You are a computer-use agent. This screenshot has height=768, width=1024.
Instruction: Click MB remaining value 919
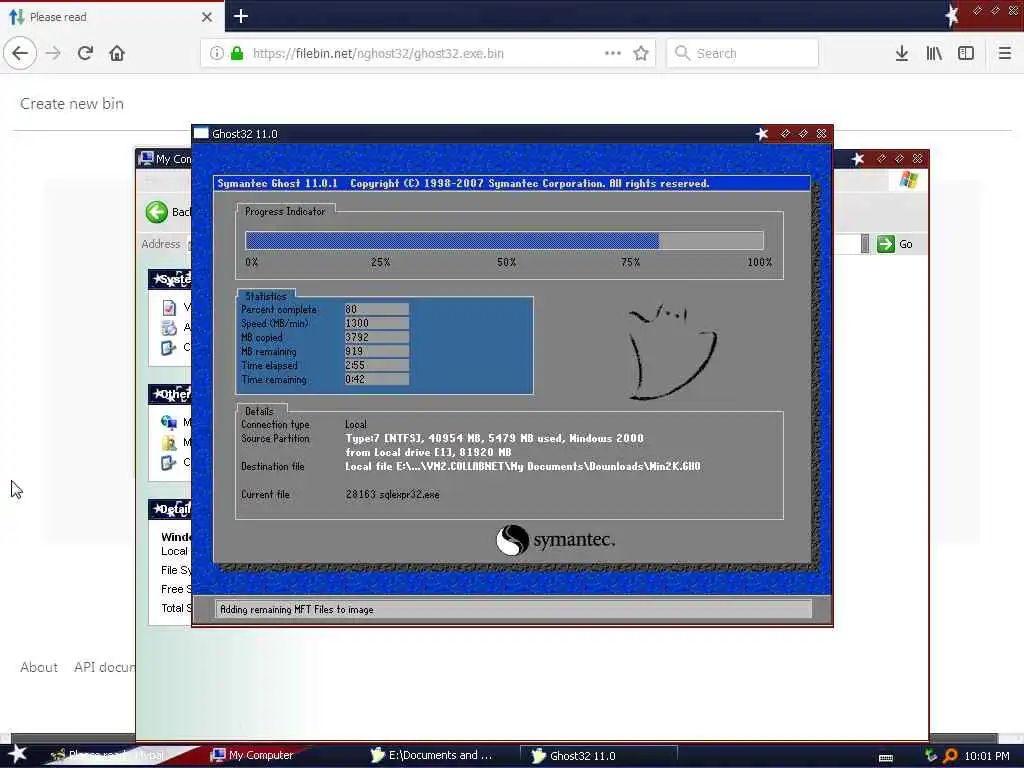376,351
